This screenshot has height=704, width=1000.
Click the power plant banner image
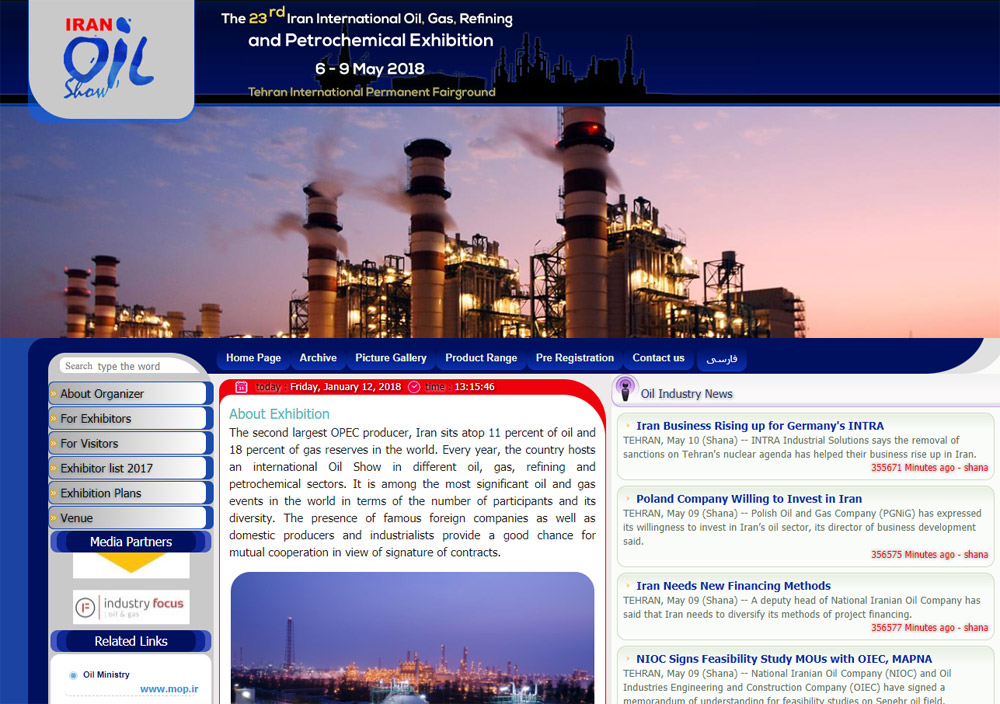500,222
